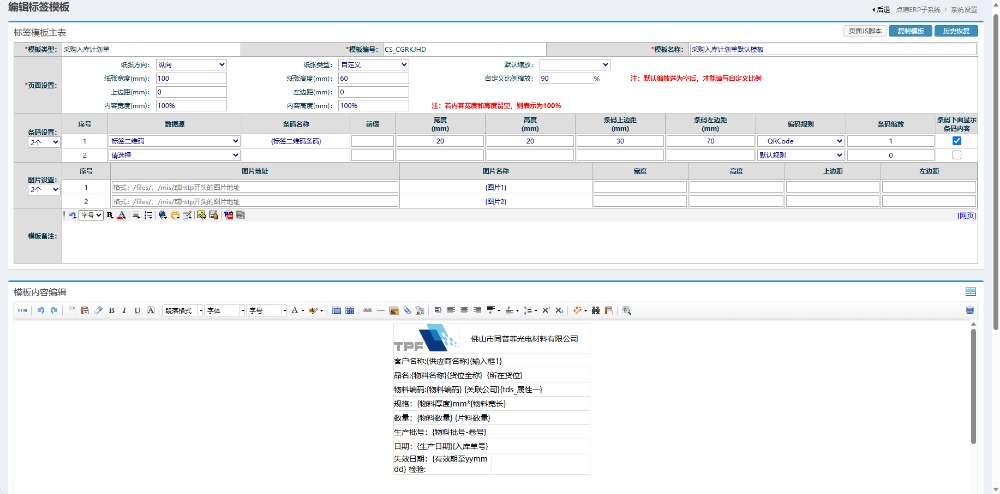The height and width of the screenshot is (494, 1000).
Task: Open the font size dropdown in editor
Action: tap(267, 310)
